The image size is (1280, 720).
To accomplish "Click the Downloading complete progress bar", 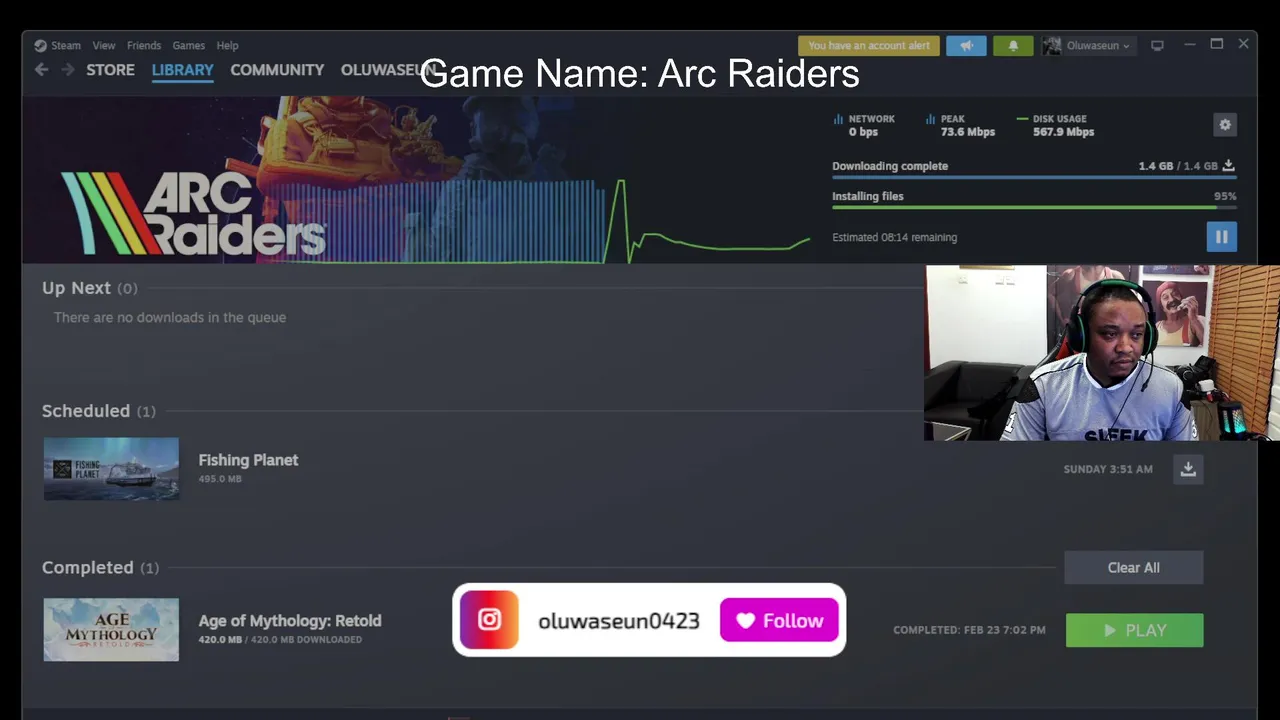I will 1034,177.
